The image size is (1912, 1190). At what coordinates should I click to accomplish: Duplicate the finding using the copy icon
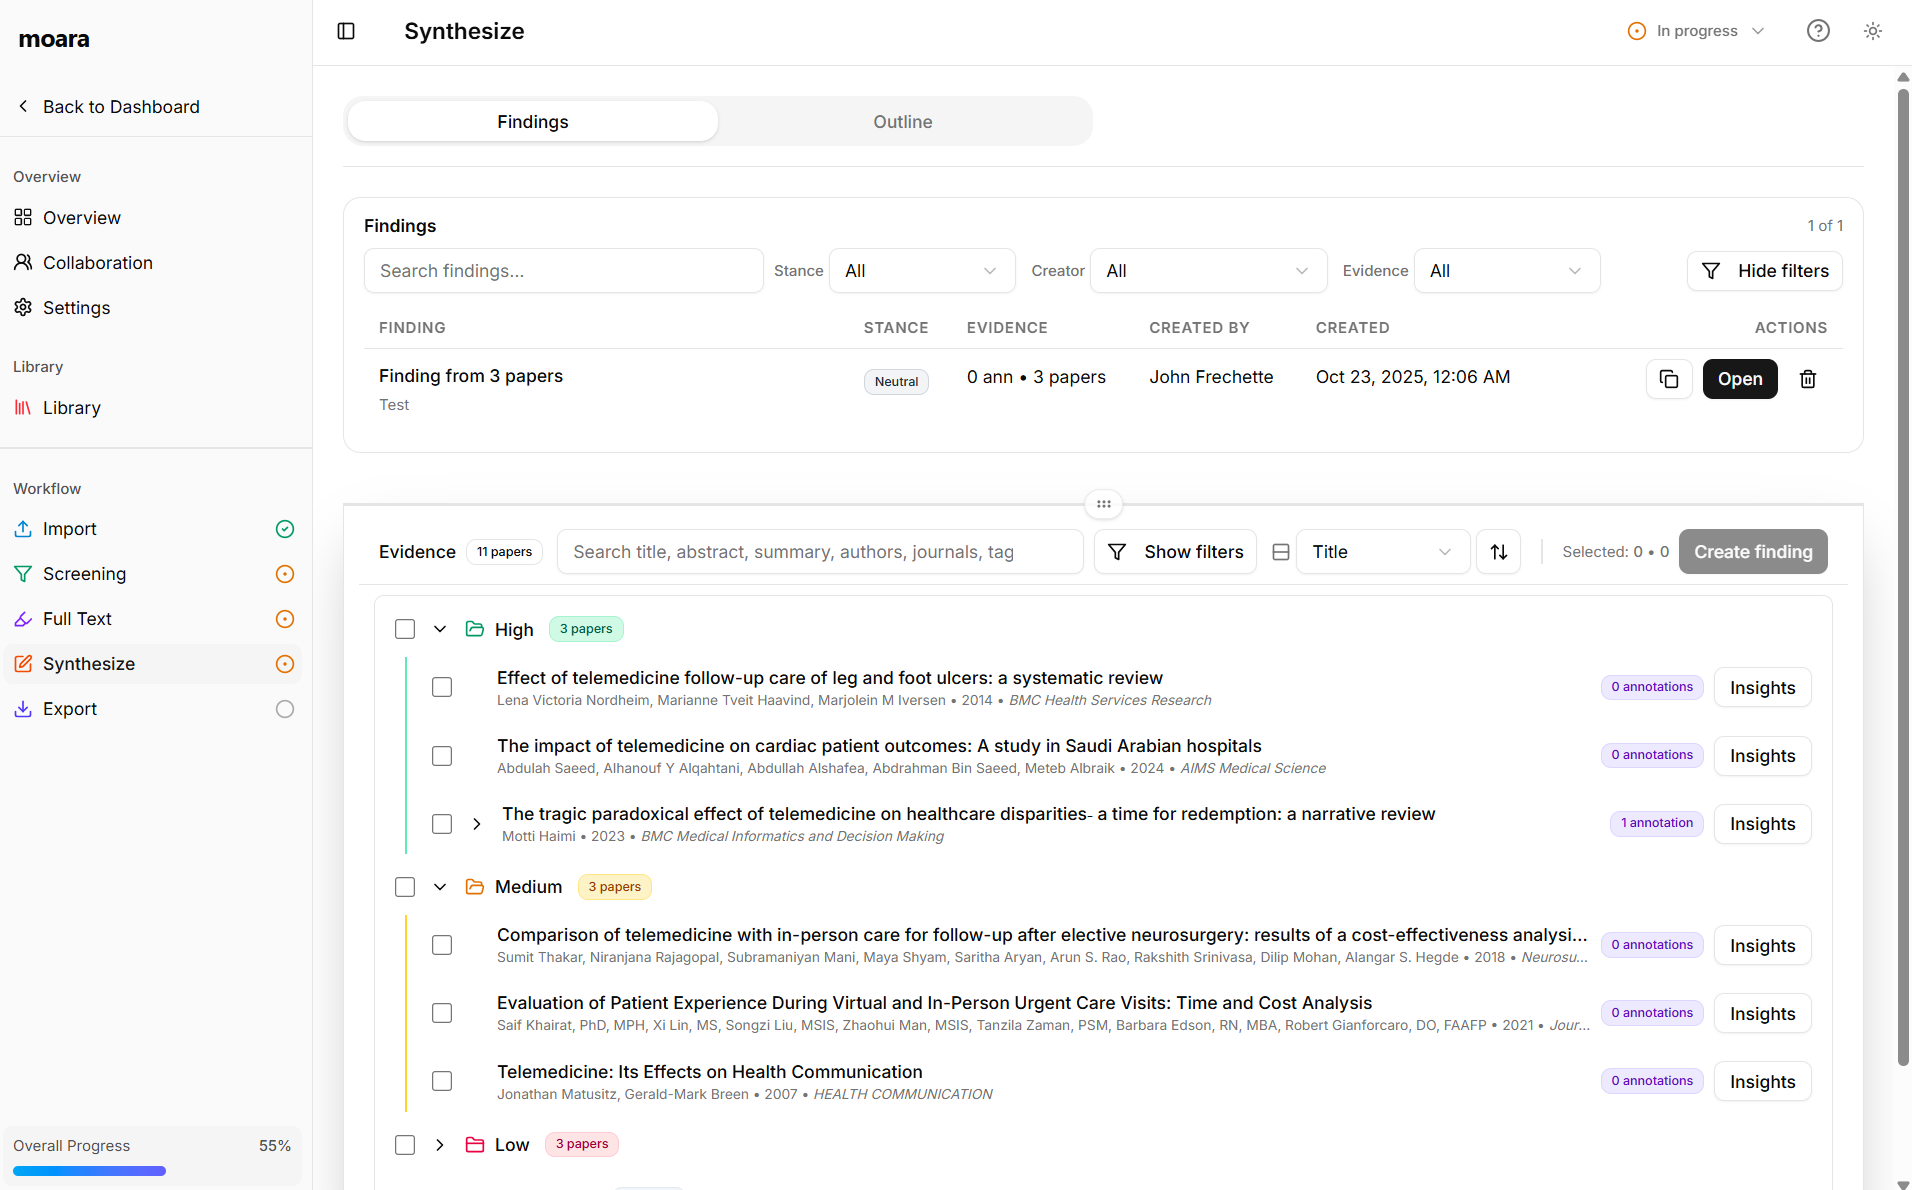pos(1668,378)
